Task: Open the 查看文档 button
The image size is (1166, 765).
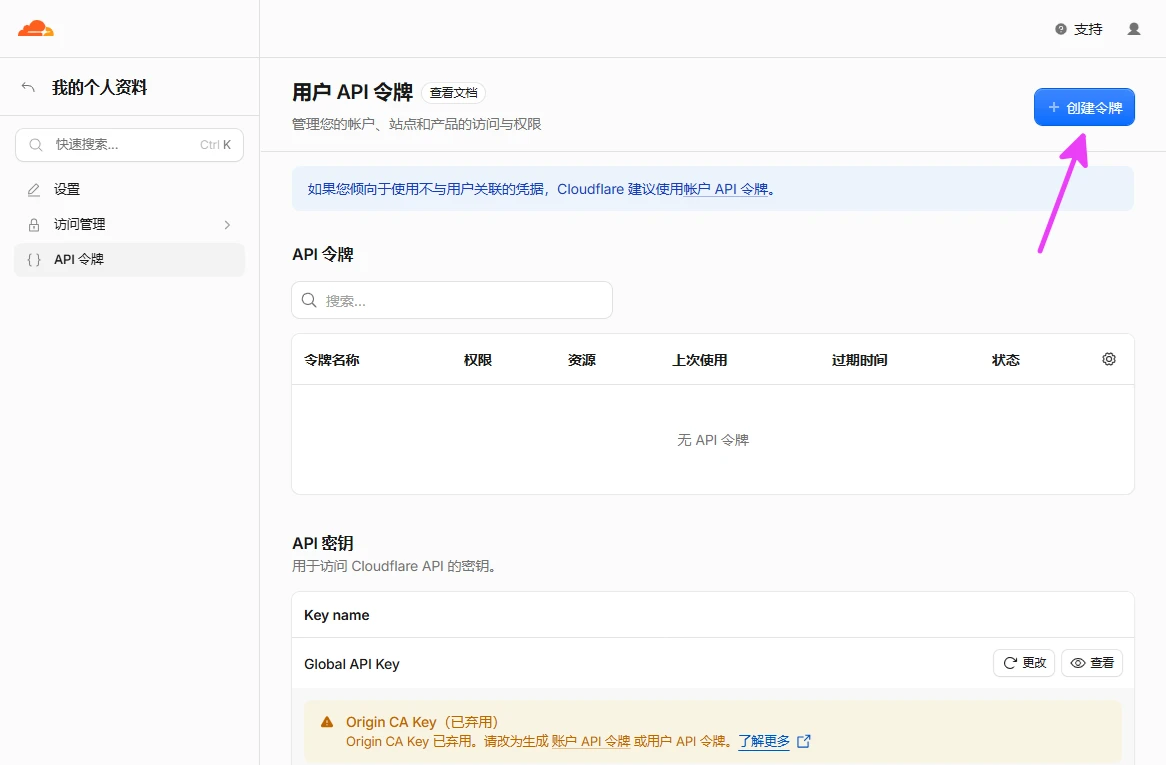Action: 454,93
